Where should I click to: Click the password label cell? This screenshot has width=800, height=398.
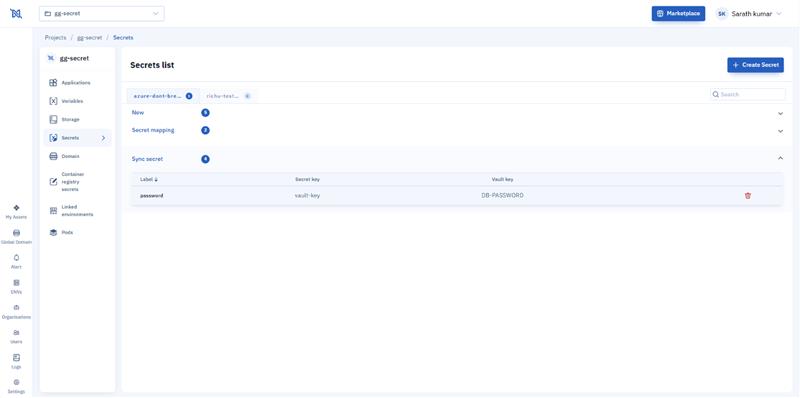pos(152,195)
